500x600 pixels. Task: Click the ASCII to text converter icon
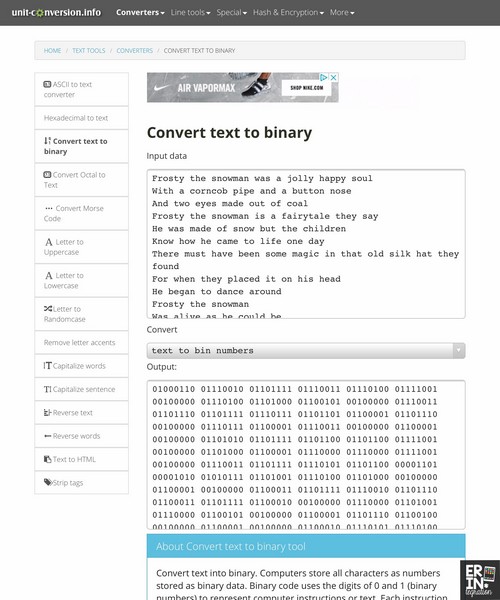tap(47, 84)
